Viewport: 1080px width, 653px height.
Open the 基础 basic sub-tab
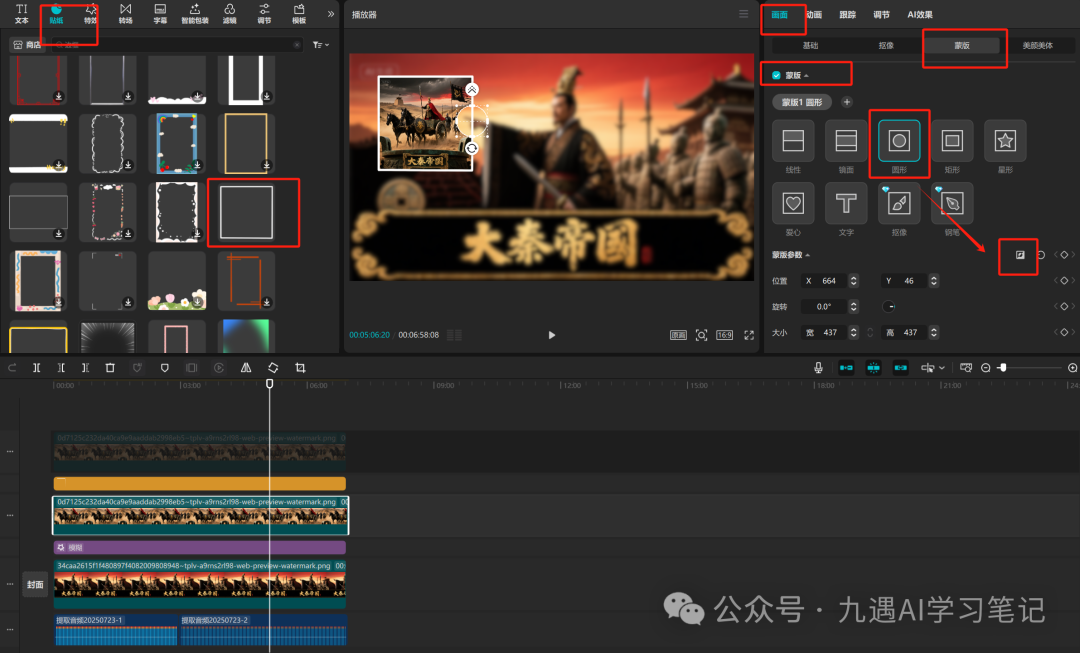click(811, 45)
